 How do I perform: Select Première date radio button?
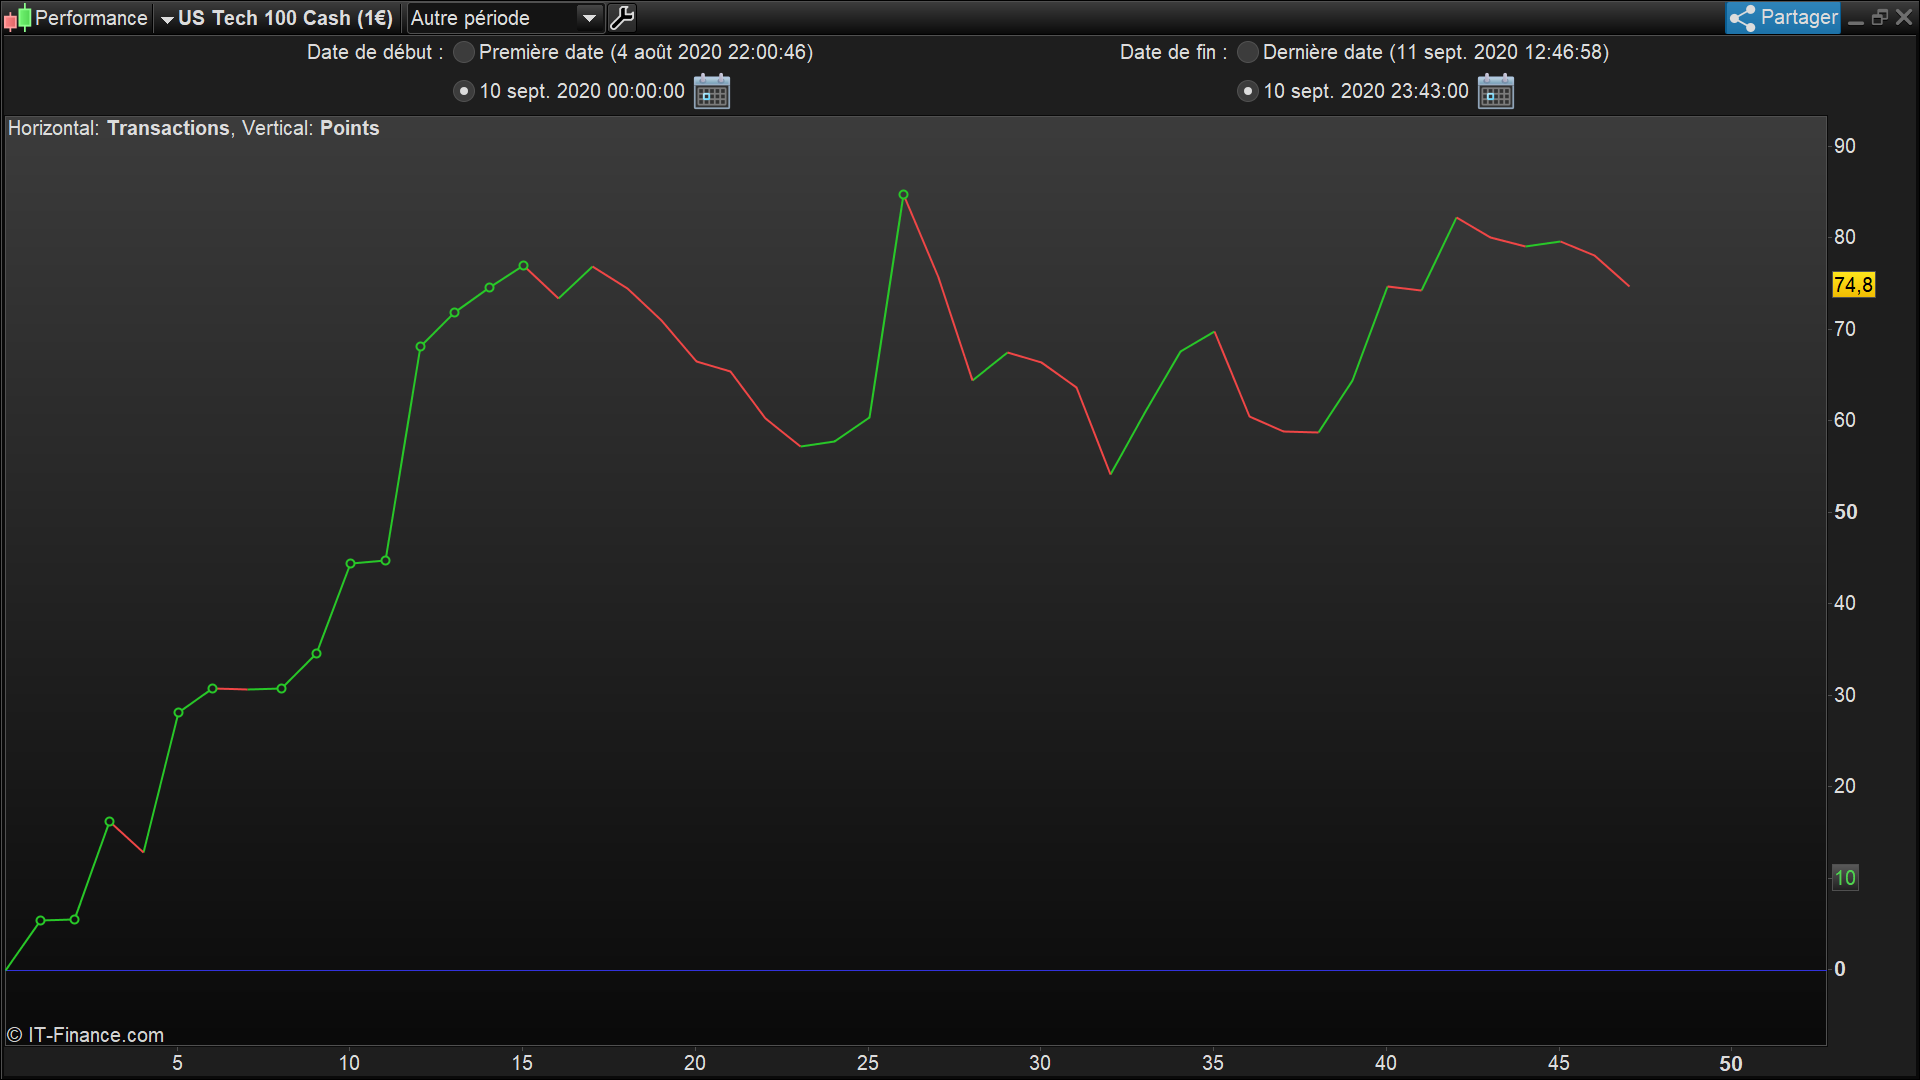click(464, 52)
